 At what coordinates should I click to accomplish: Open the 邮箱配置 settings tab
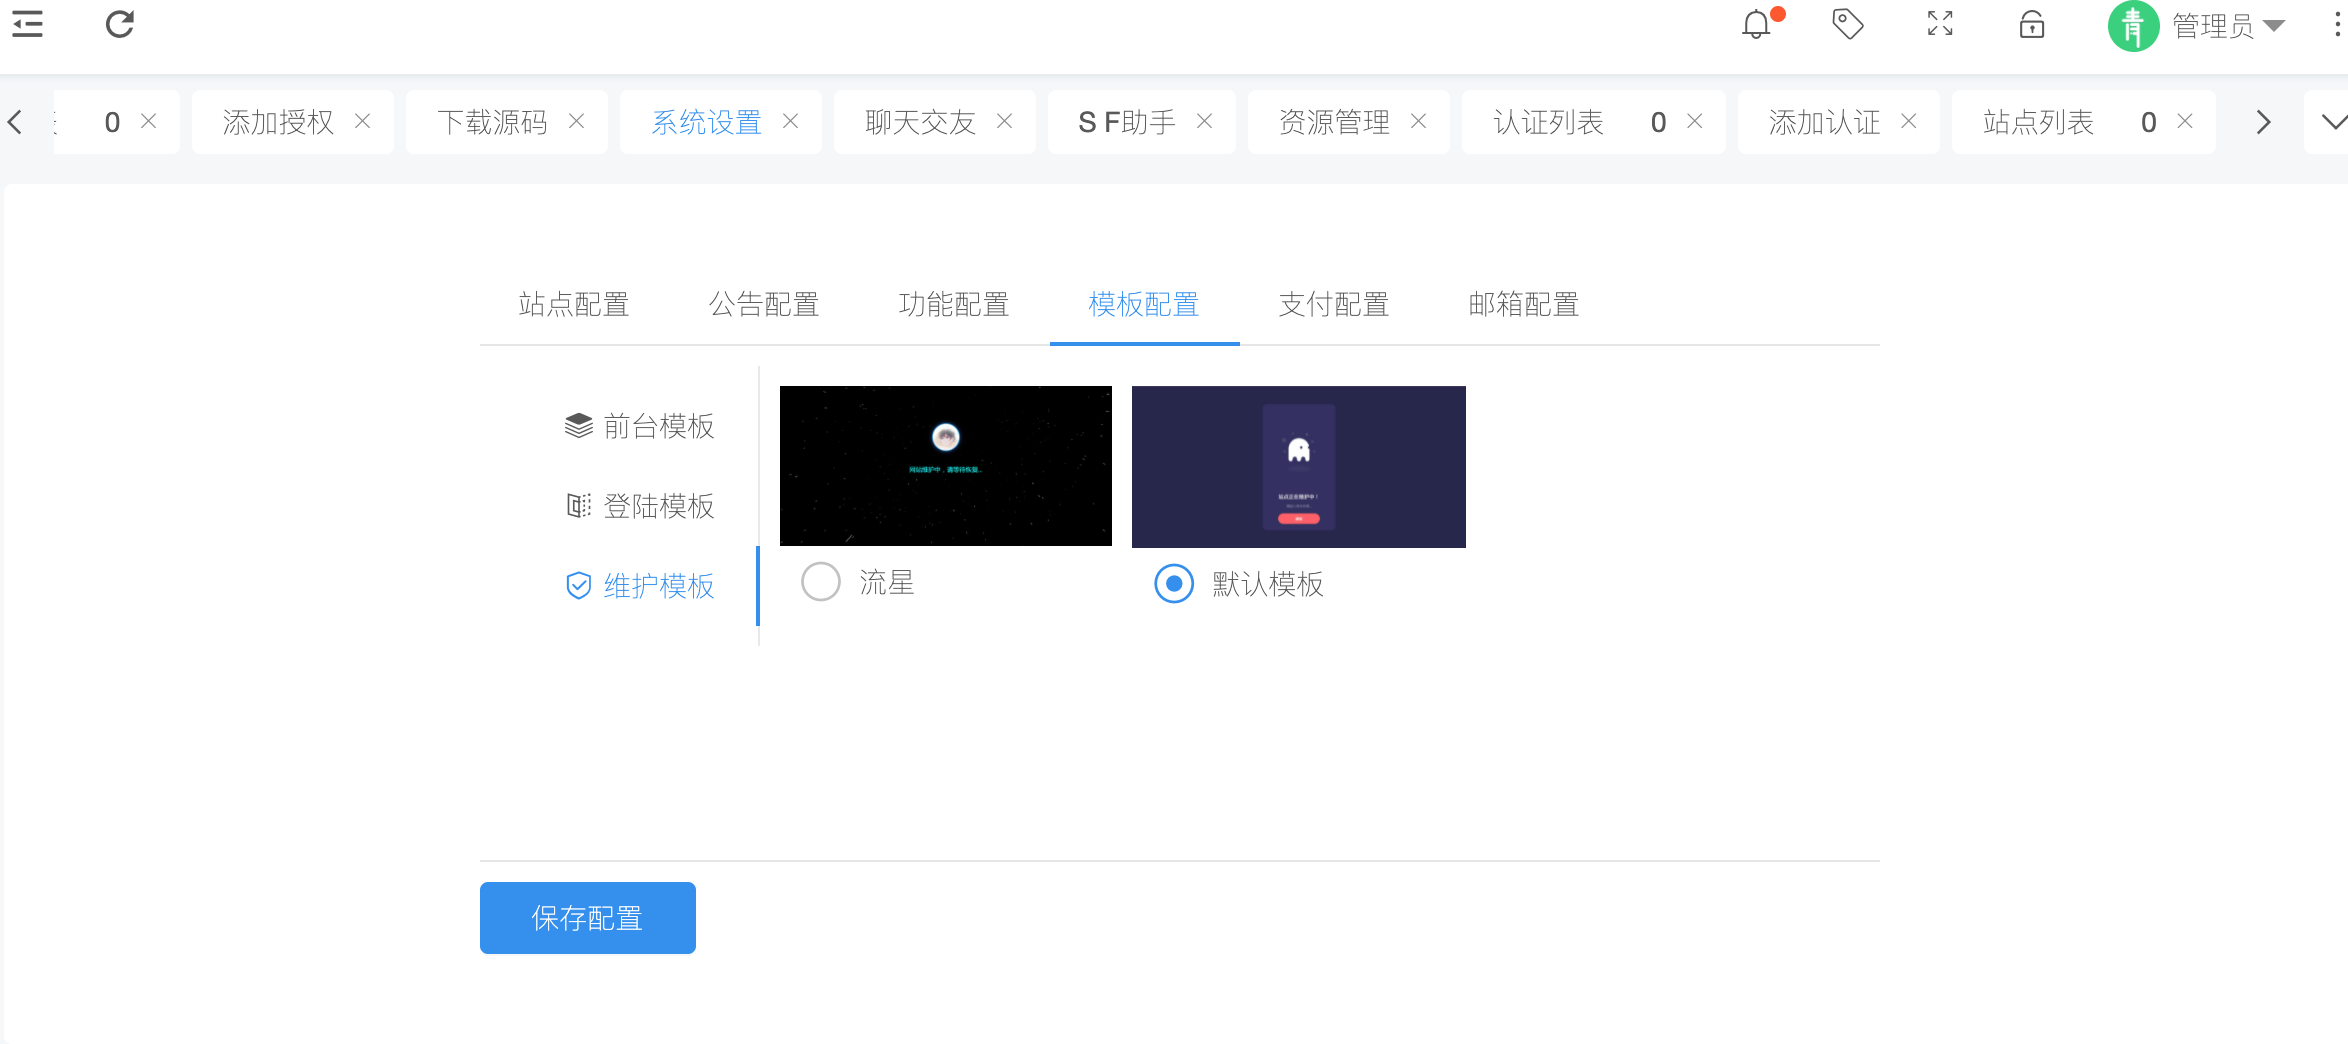(x=1524, y=304)
